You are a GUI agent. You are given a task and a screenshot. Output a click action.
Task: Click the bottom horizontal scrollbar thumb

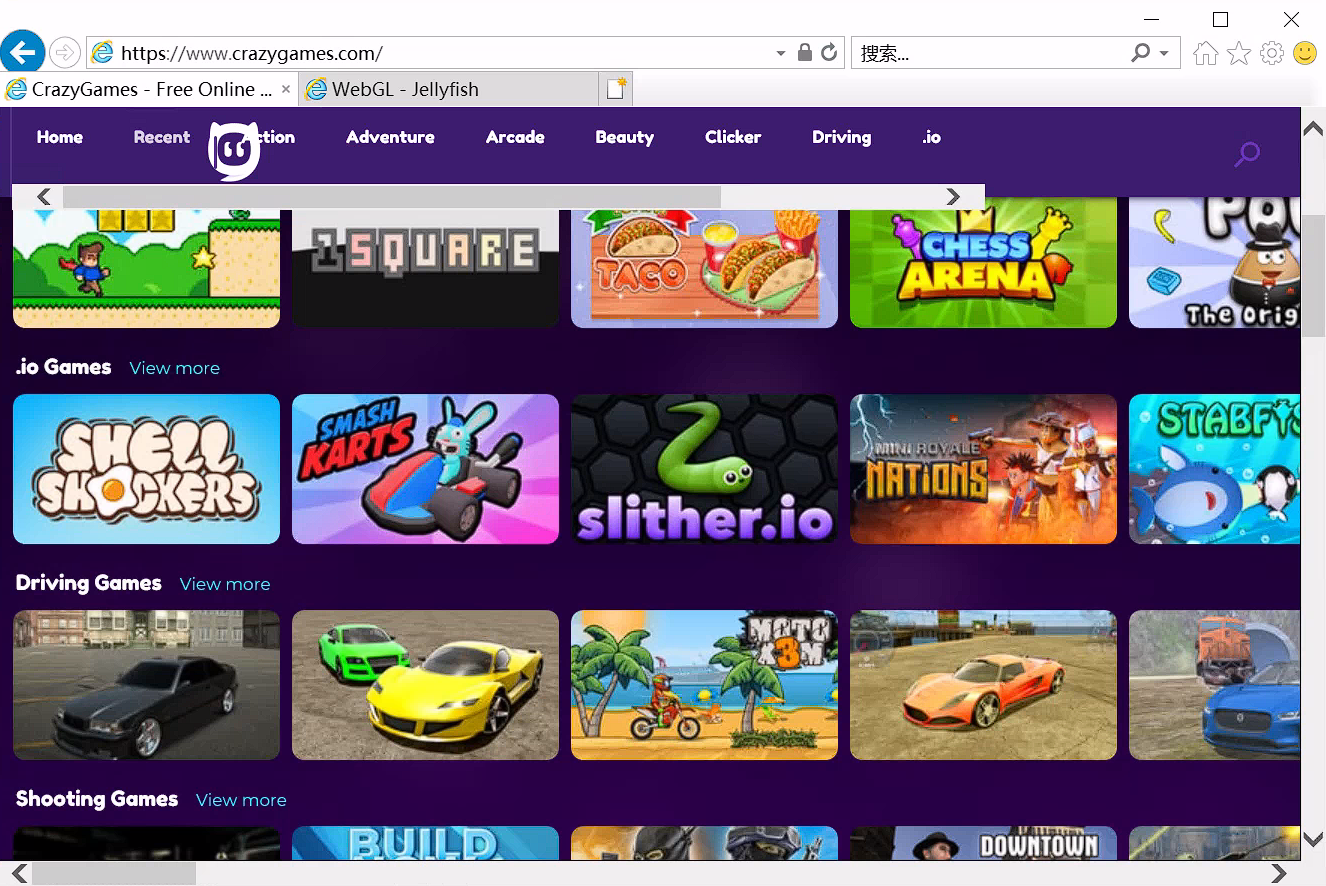tap(114, 874)
